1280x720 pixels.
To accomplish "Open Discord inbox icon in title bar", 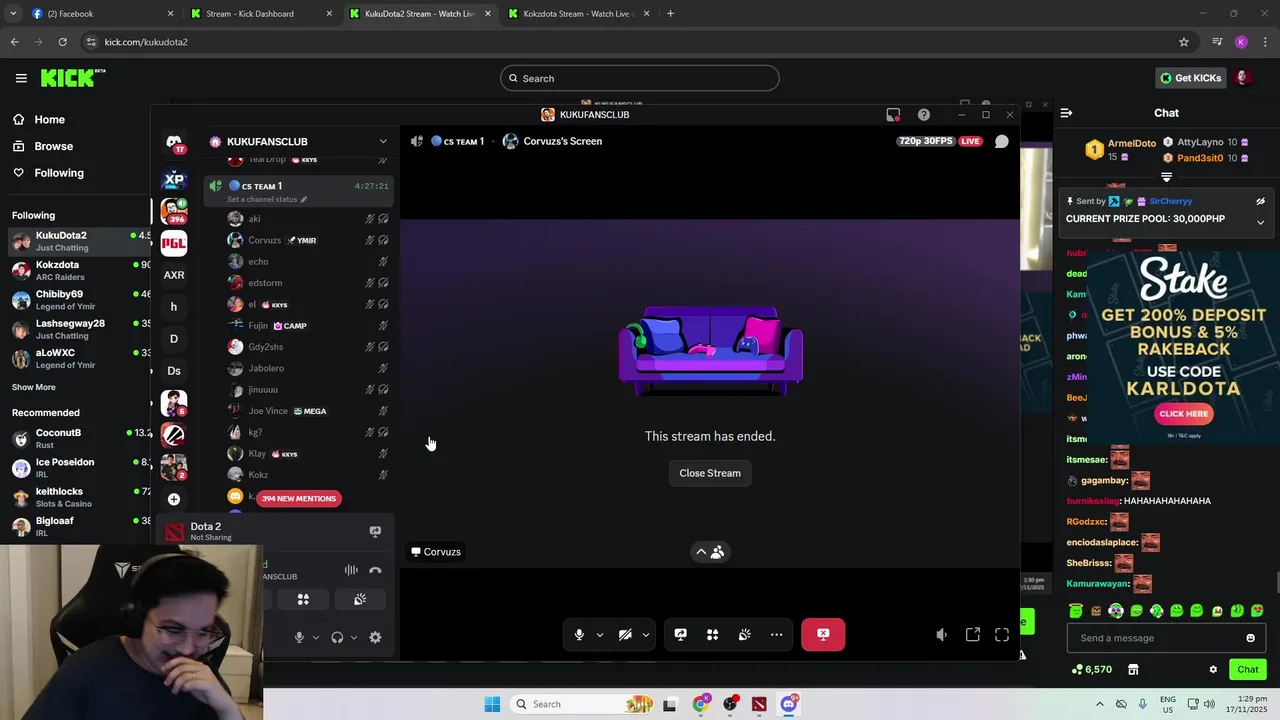I will (893, 114).
